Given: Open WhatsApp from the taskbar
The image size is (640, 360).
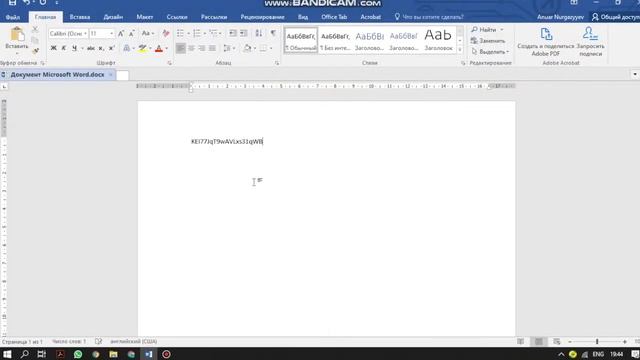Looking at the screenshot, I should [x=78, y=354].
